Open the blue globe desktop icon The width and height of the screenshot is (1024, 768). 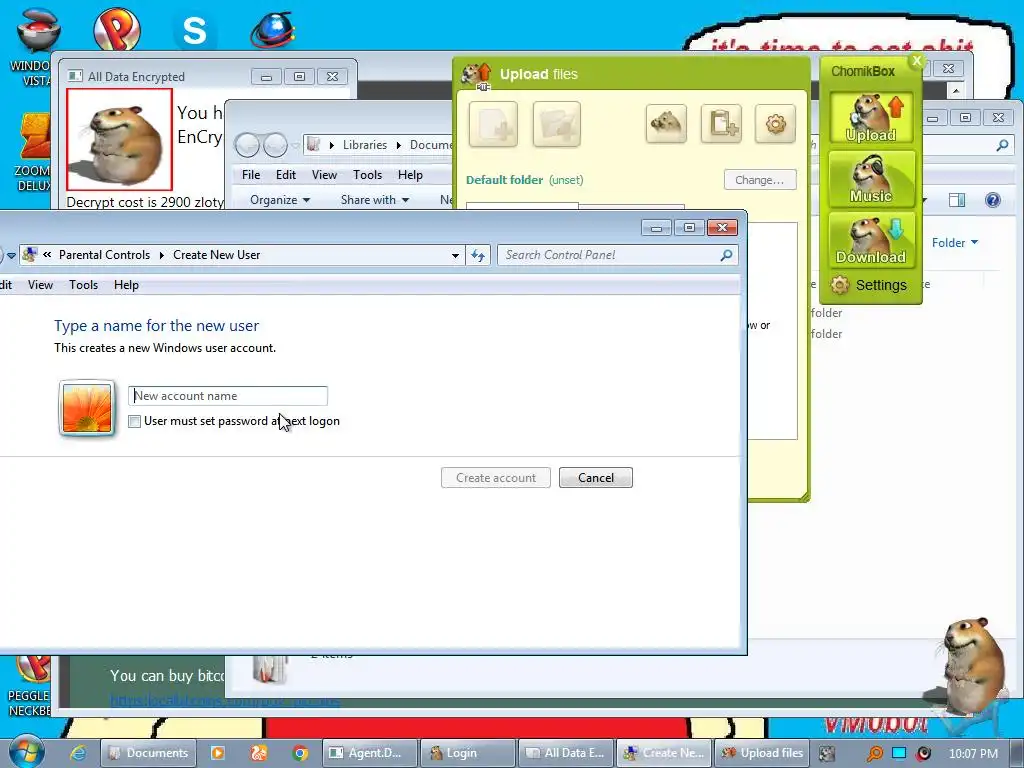coord(272,30)
